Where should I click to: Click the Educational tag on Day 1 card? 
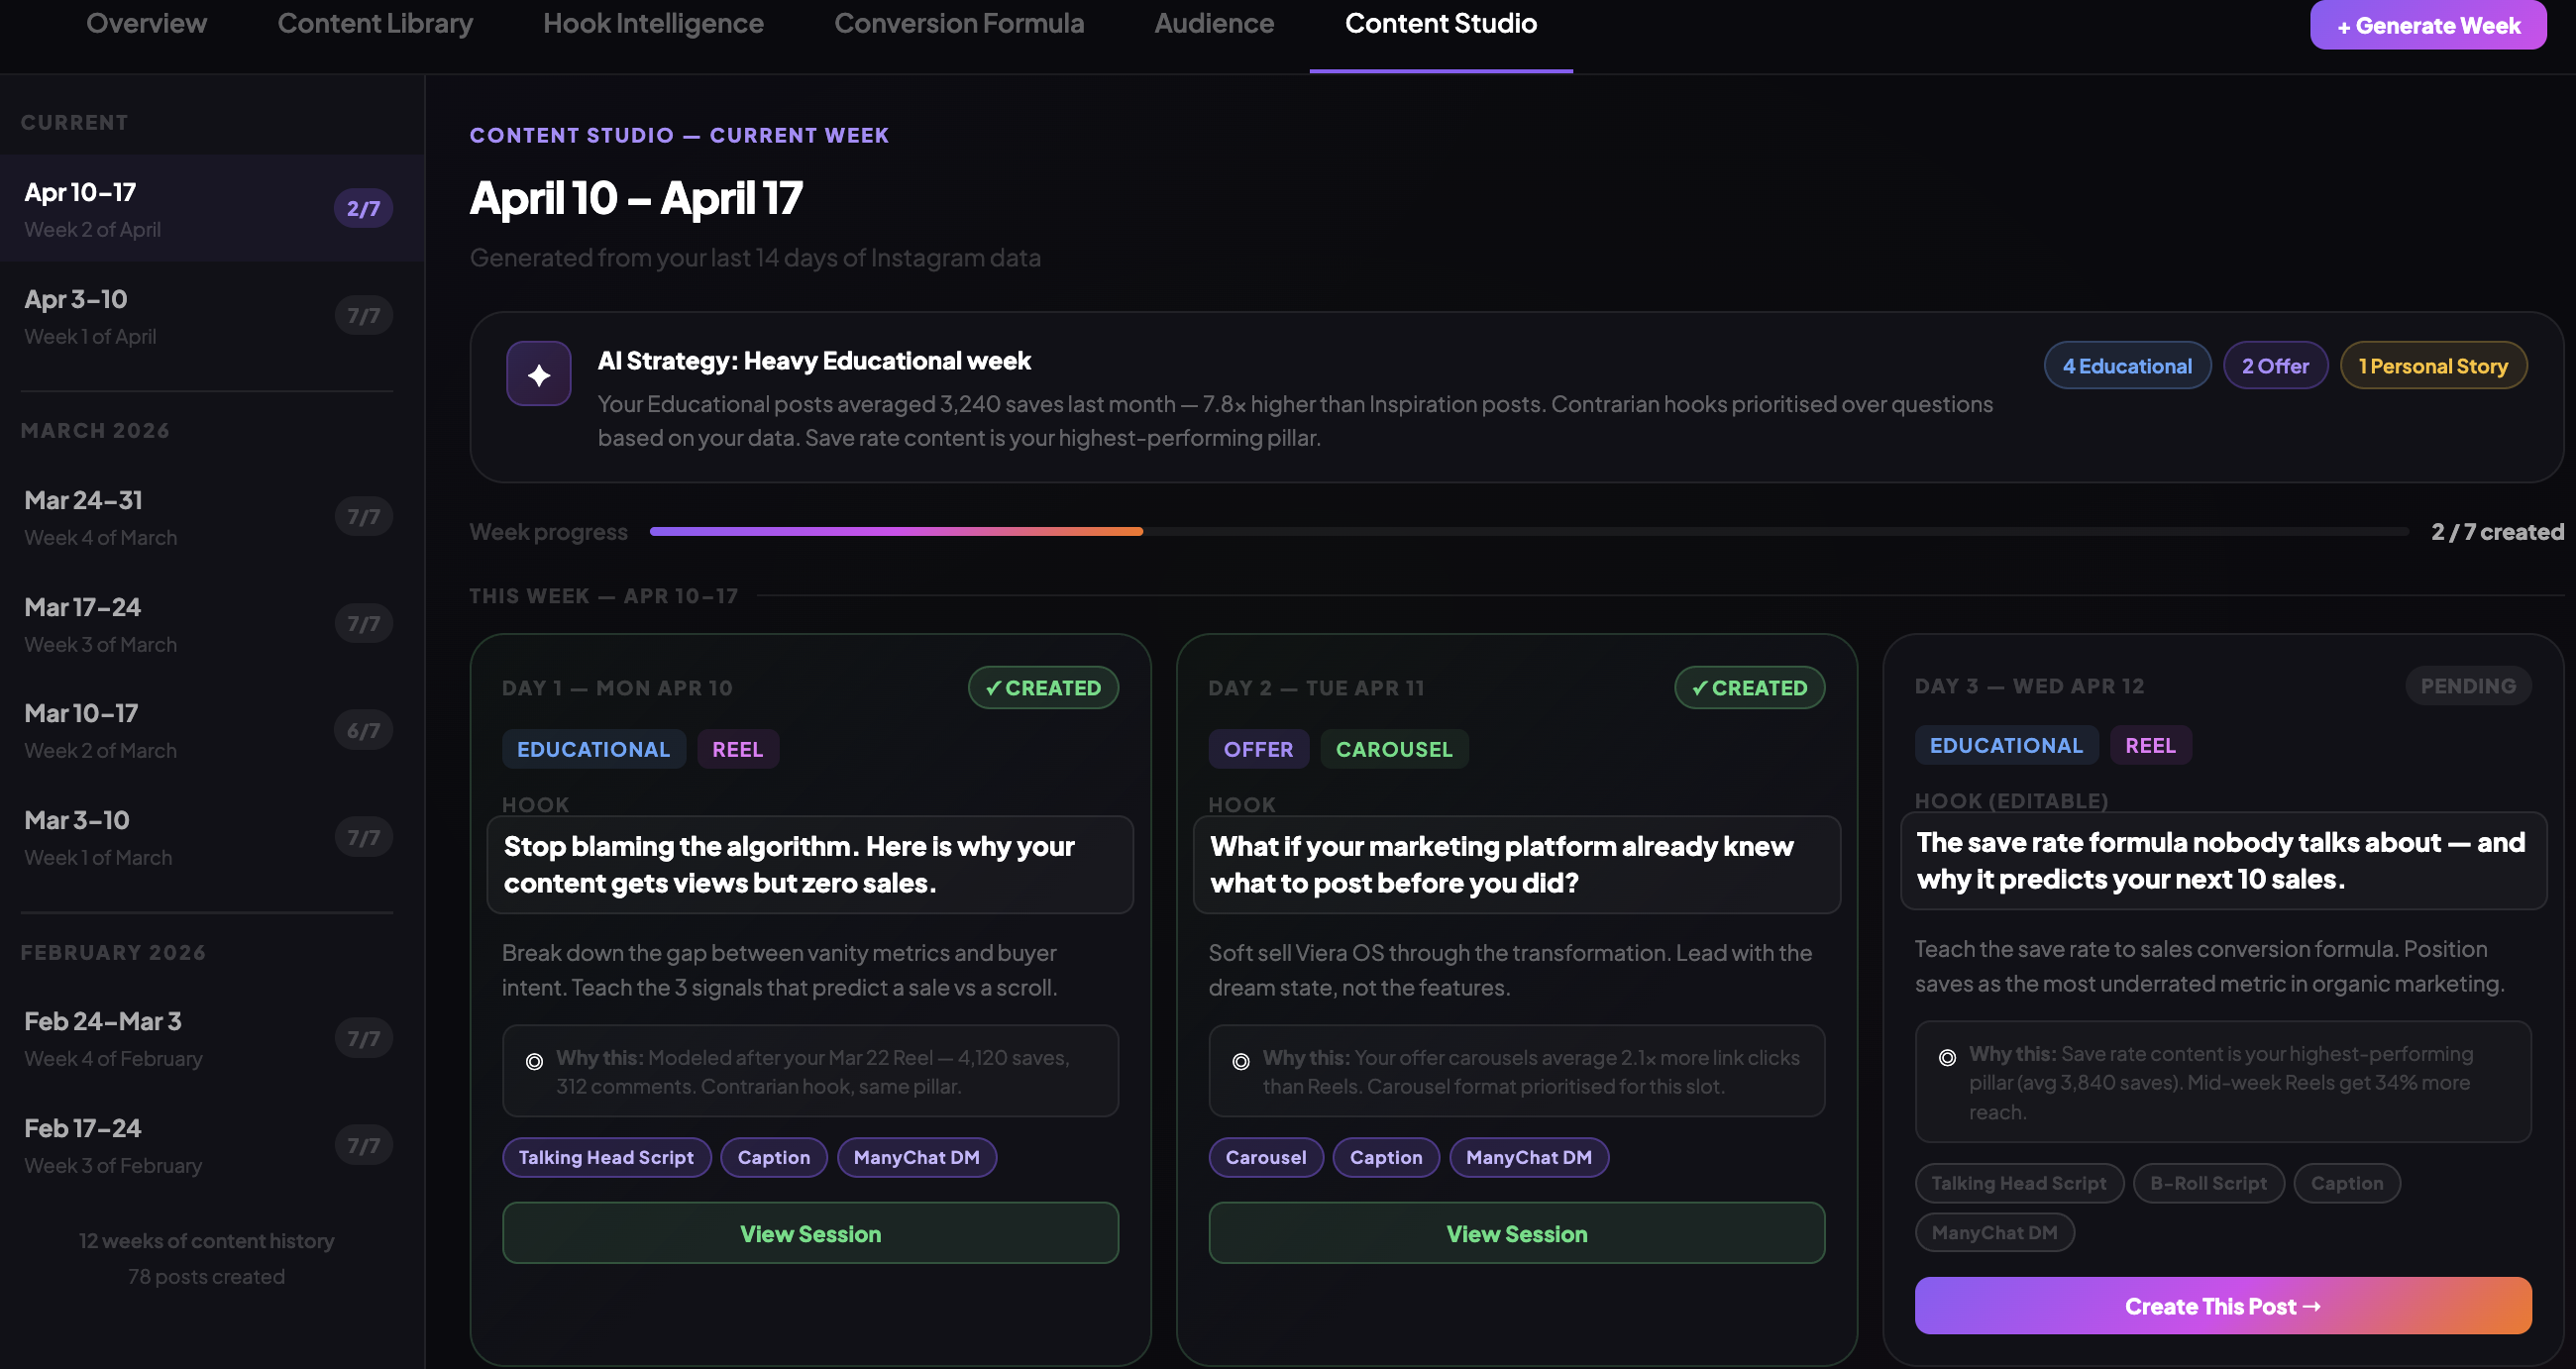(593, 748)
